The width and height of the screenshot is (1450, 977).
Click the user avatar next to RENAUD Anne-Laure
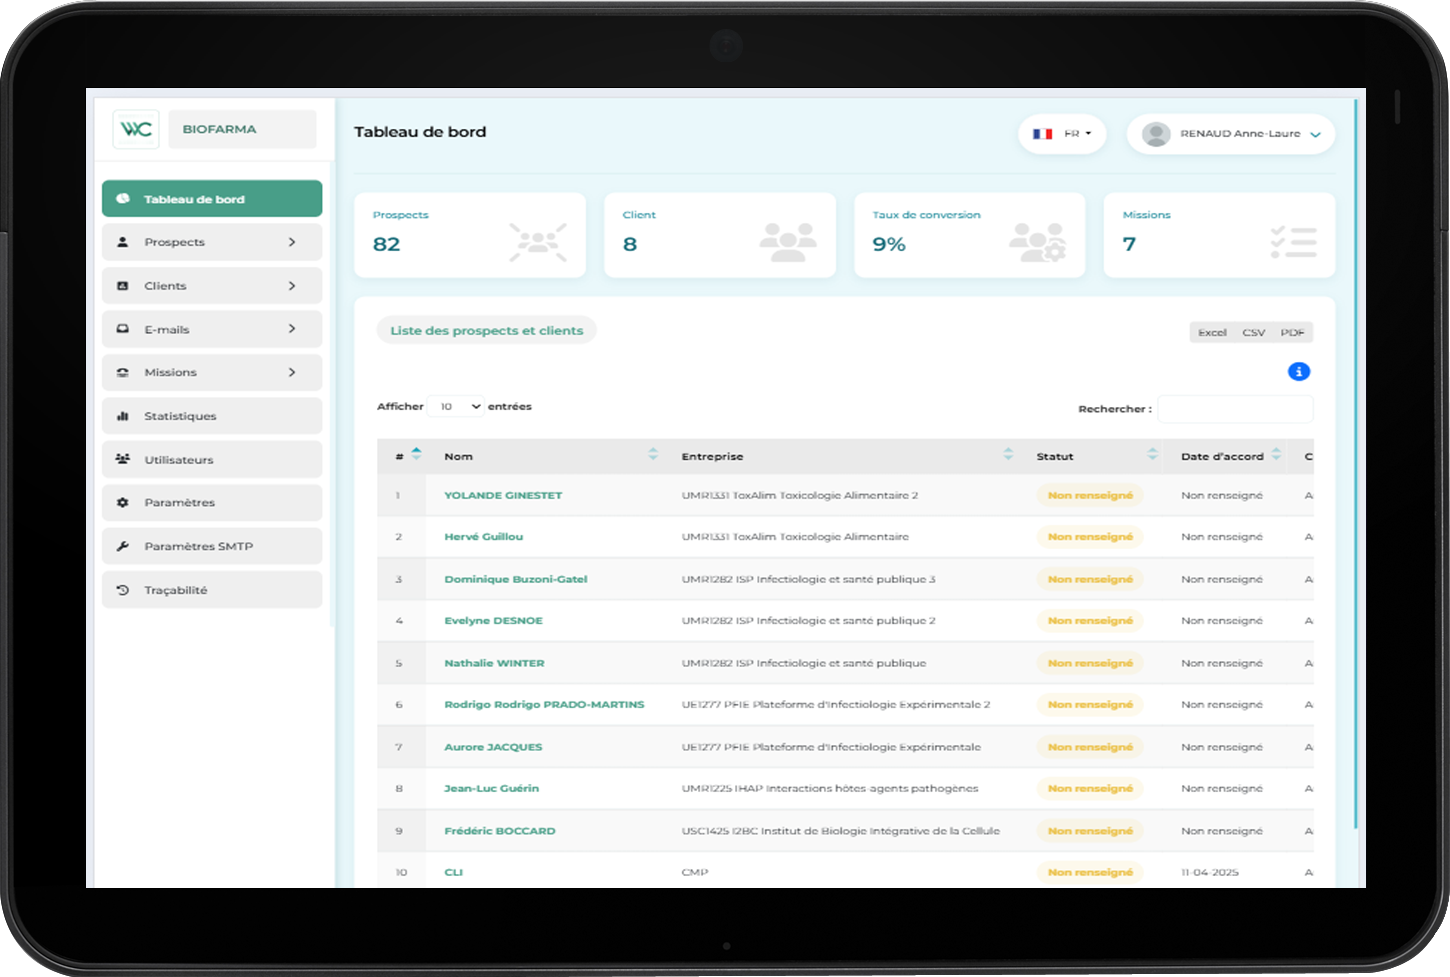(x=1157, y=133)
